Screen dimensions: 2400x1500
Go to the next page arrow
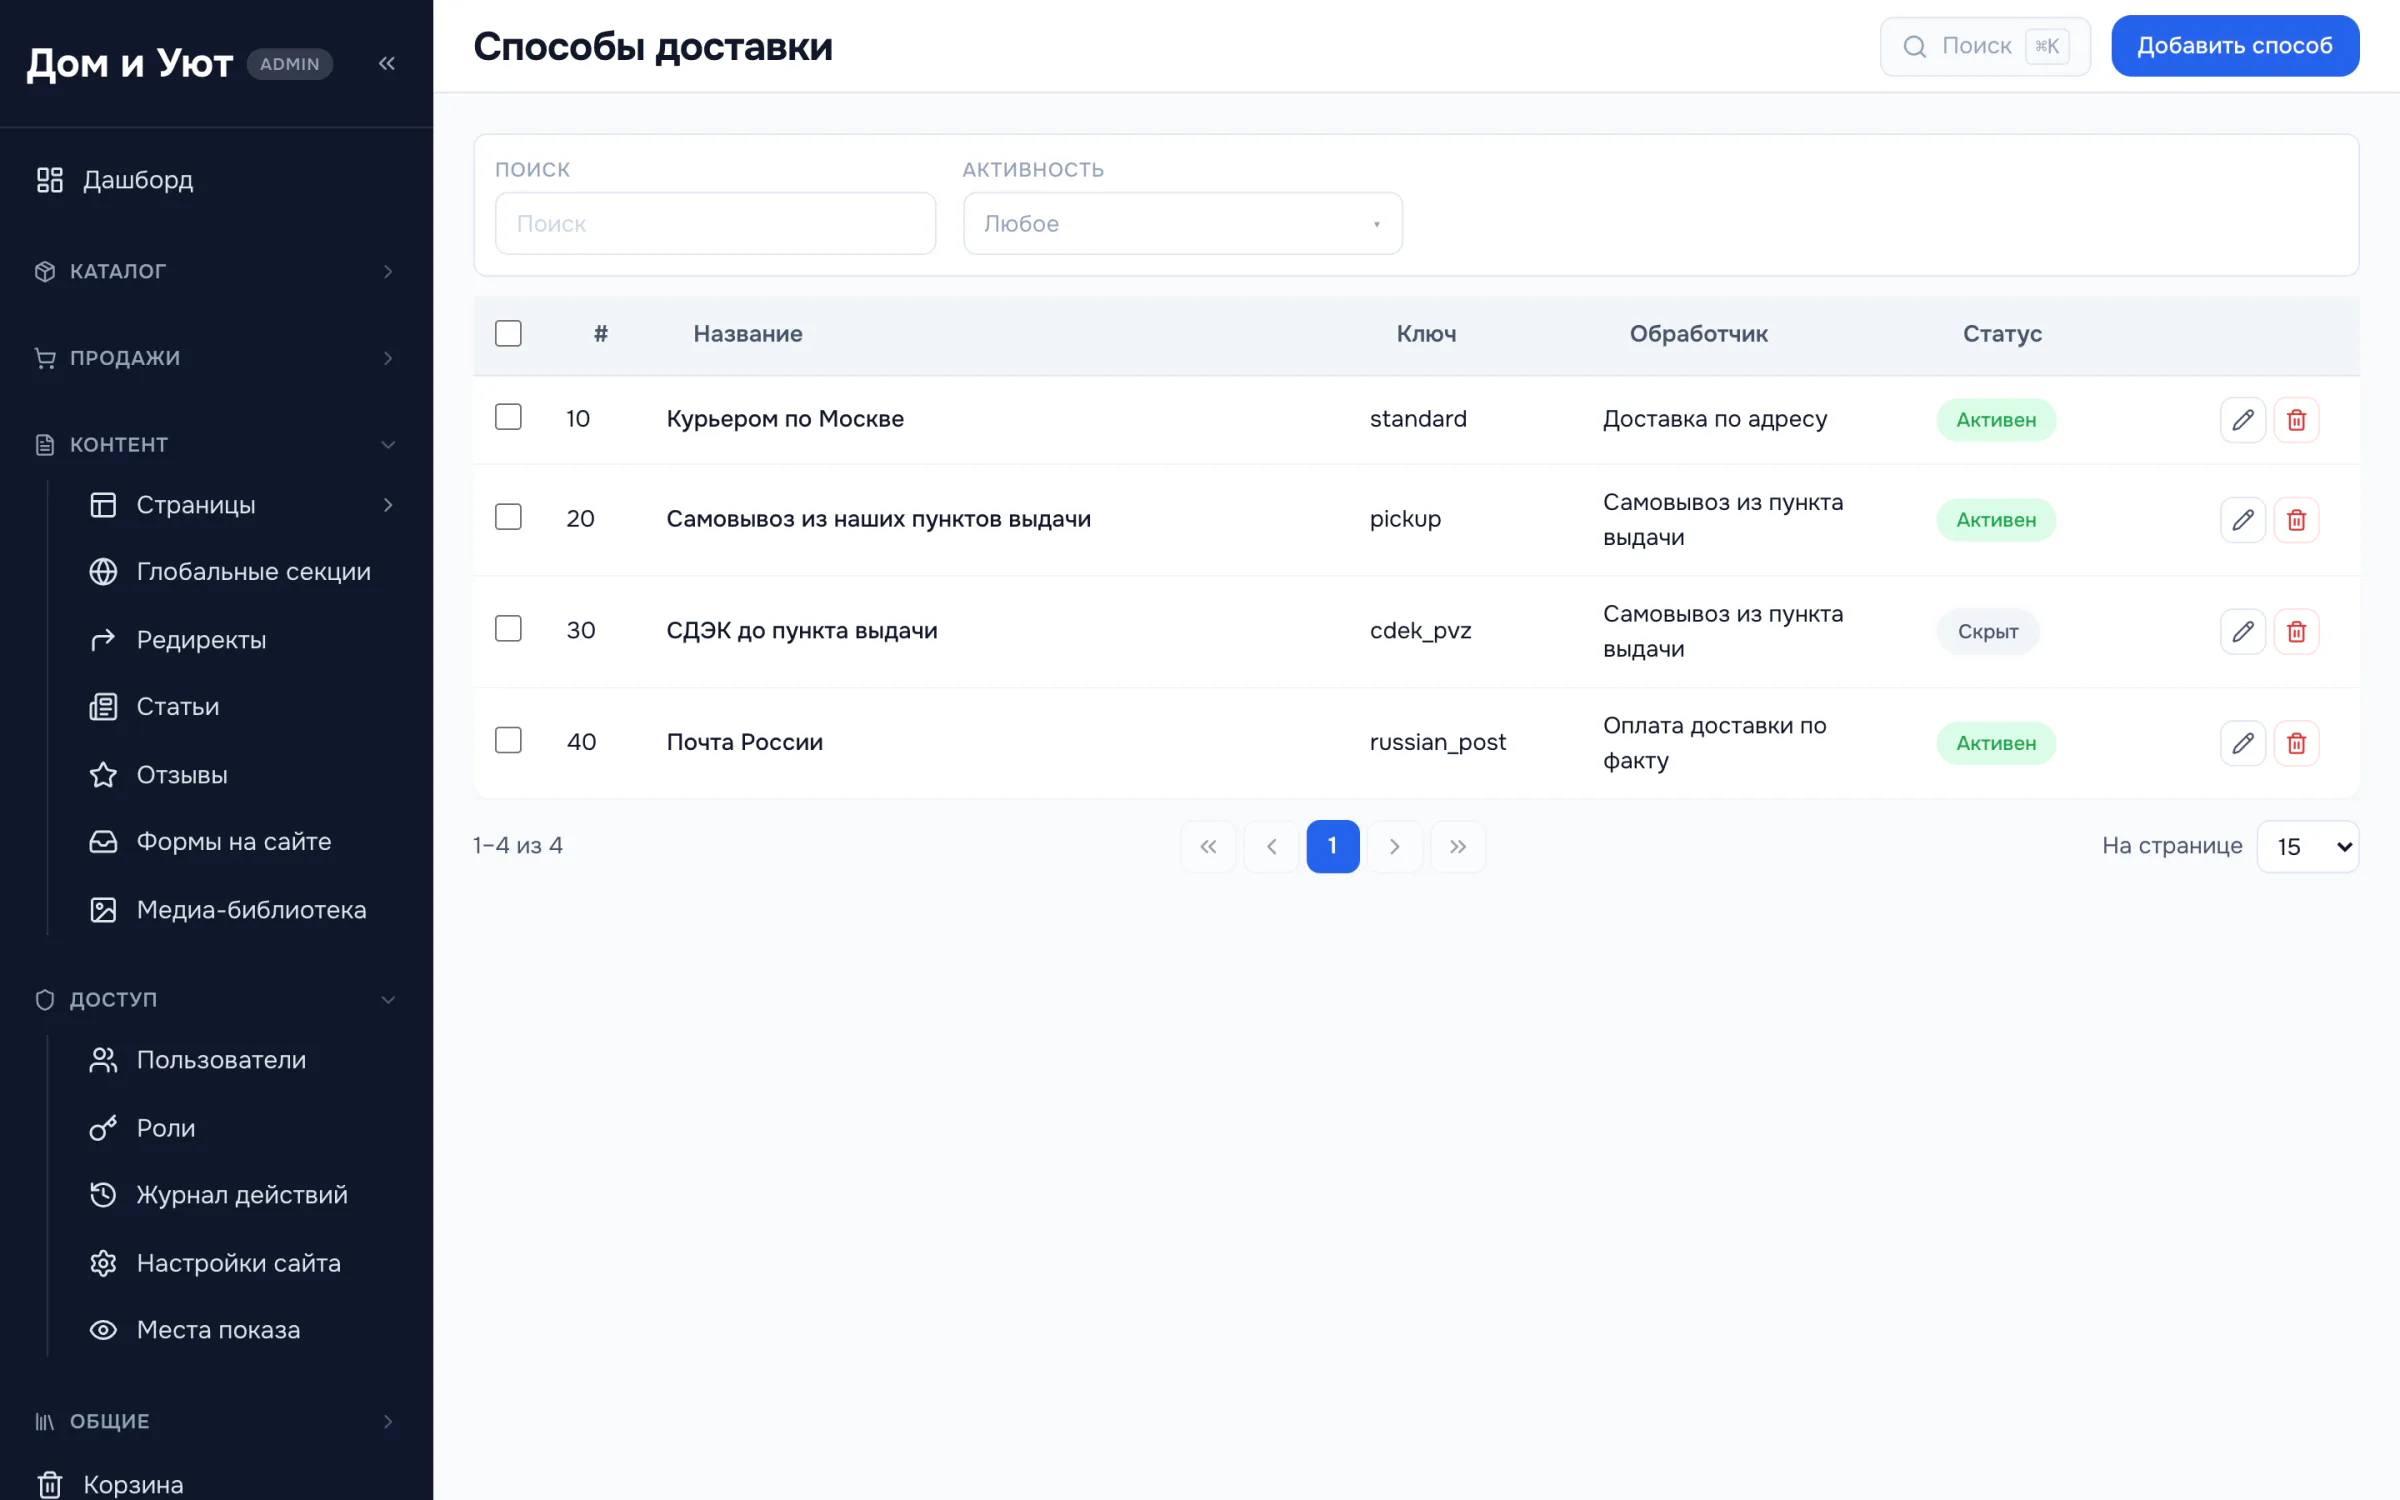click(1395, 847)
